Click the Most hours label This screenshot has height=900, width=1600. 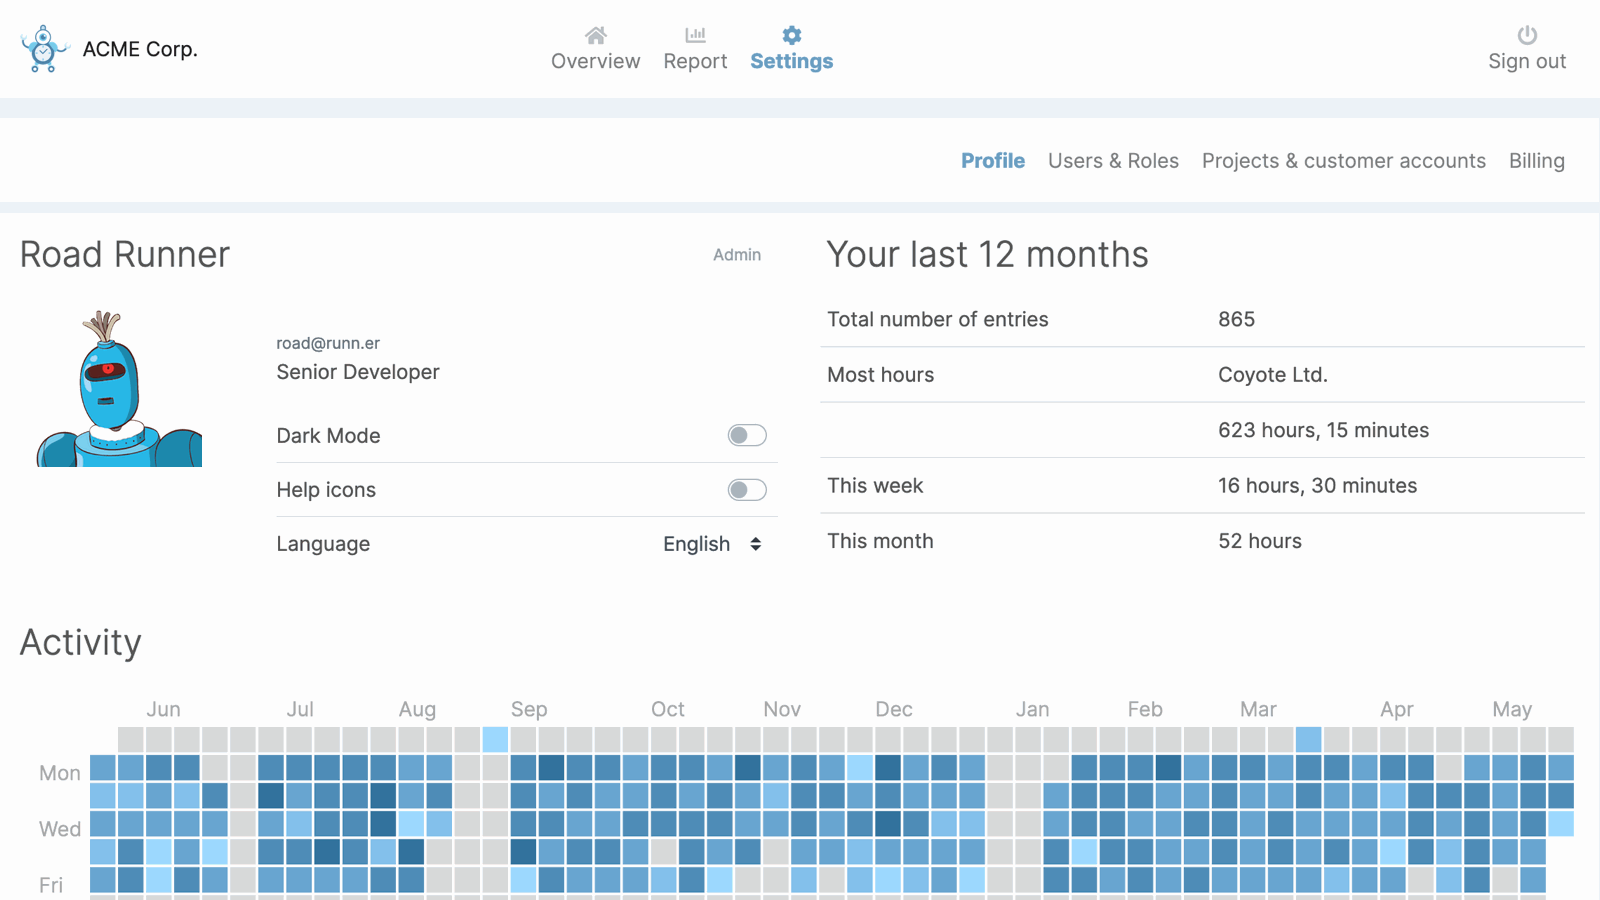click(x=881, y=375)
